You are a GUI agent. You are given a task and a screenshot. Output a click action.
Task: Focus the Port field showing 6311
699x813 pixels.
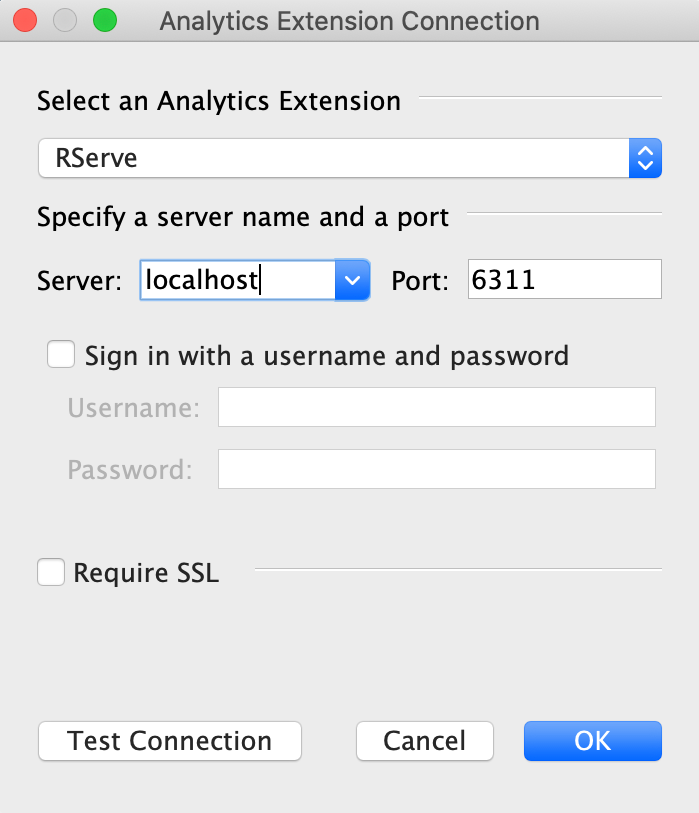[x=564, y=280]
